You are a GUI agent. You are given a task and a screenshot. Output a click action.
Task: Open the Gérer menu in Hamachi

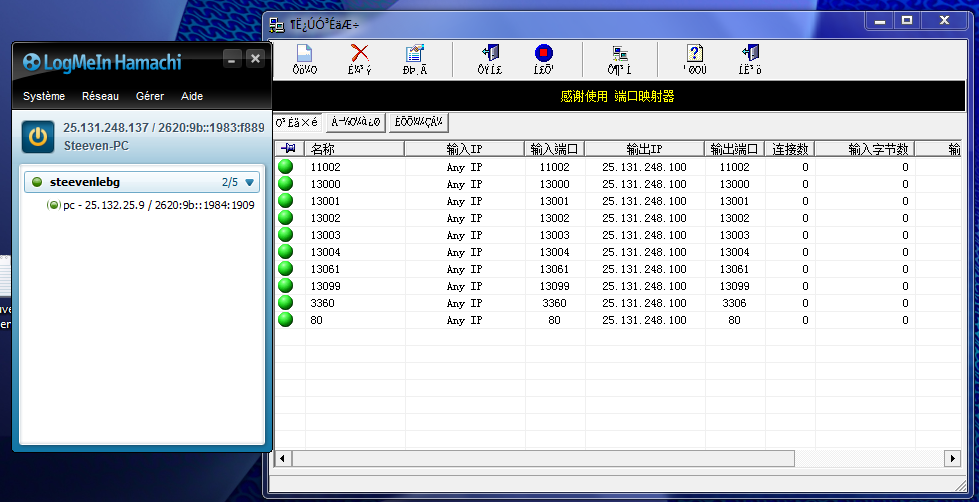click(x=150, y=96)
